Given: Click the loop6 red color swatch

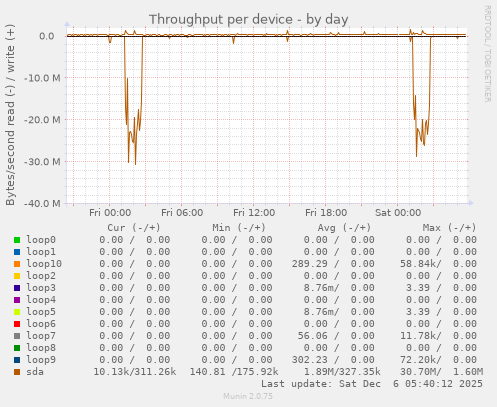Looking at the screenshot, I should point(17,324).
